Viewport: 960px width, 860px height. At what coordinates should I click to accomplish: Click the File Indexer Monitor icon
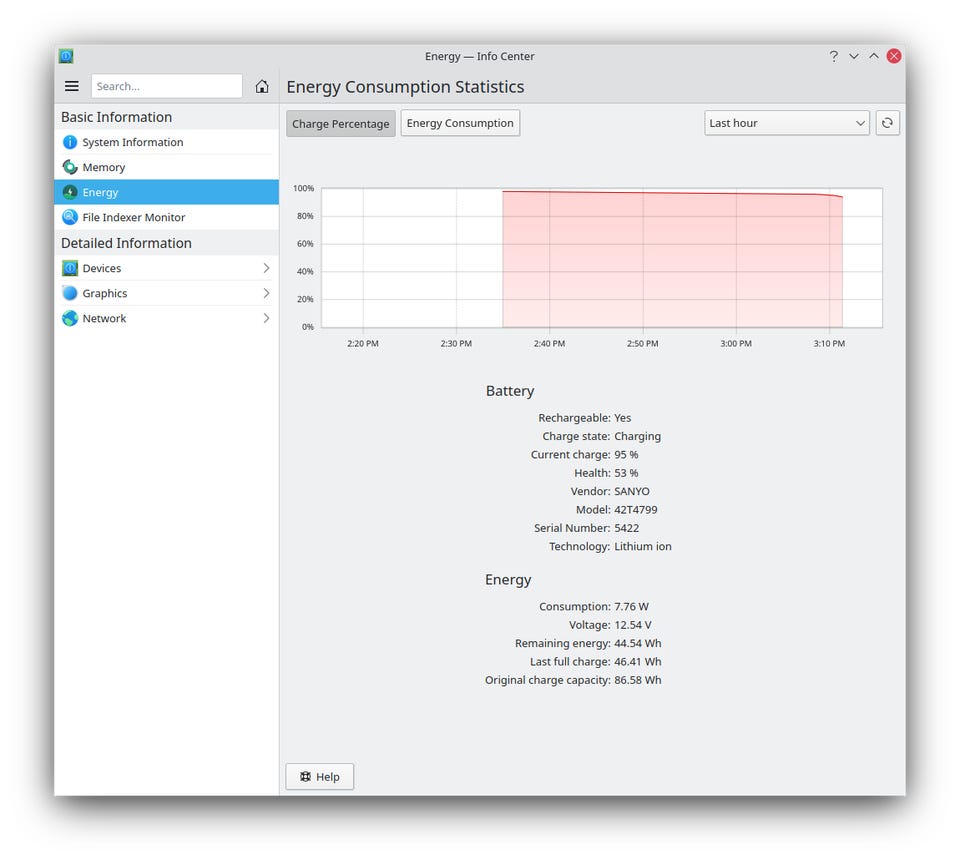[70, 217]
